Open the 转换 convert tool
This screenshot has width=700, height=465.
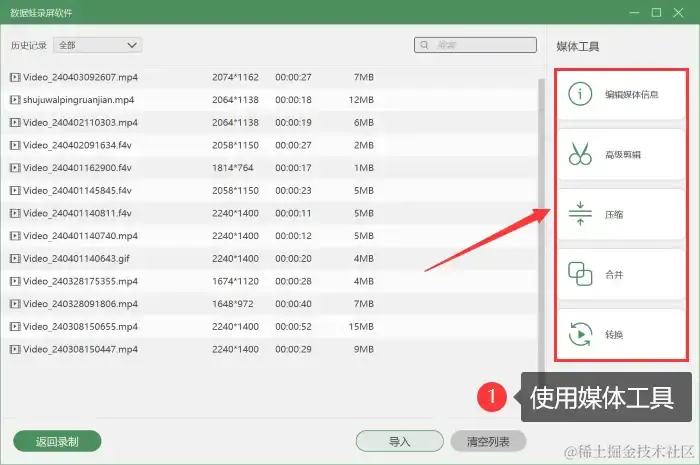click(621, 334)
